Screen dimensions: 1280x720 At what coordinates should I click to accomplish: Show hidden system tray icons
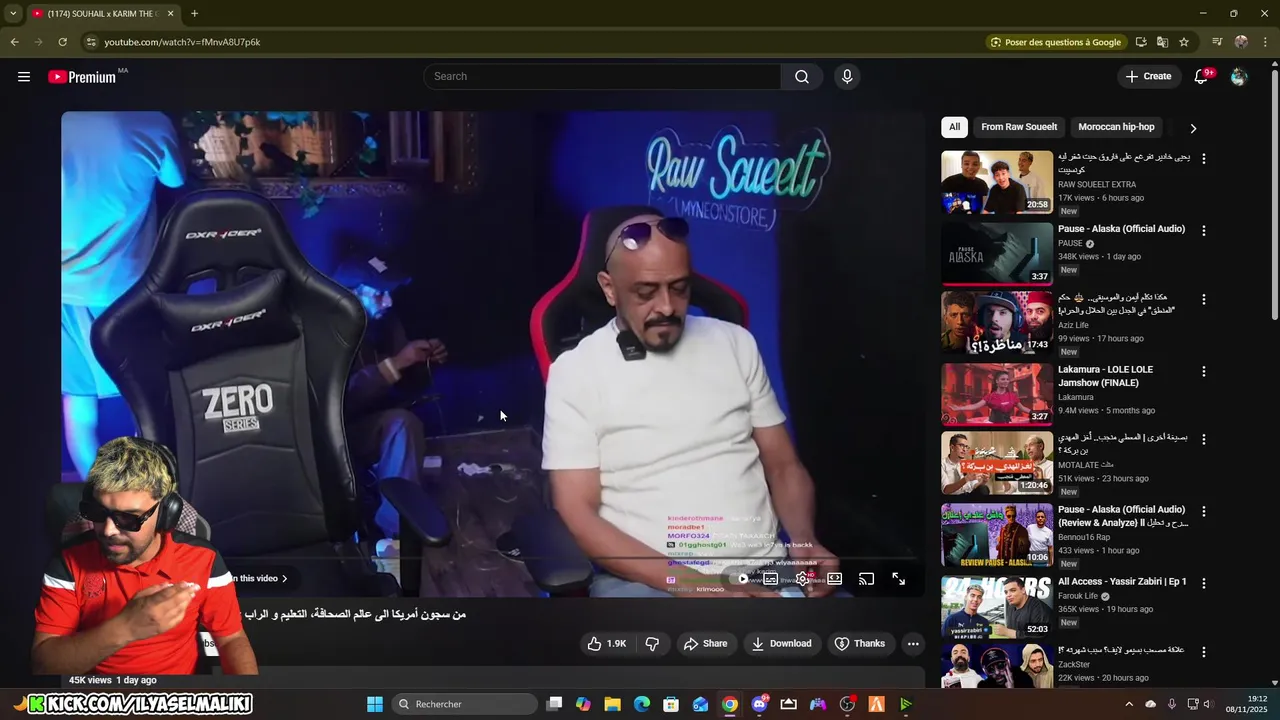click(x=1129, y=704)
